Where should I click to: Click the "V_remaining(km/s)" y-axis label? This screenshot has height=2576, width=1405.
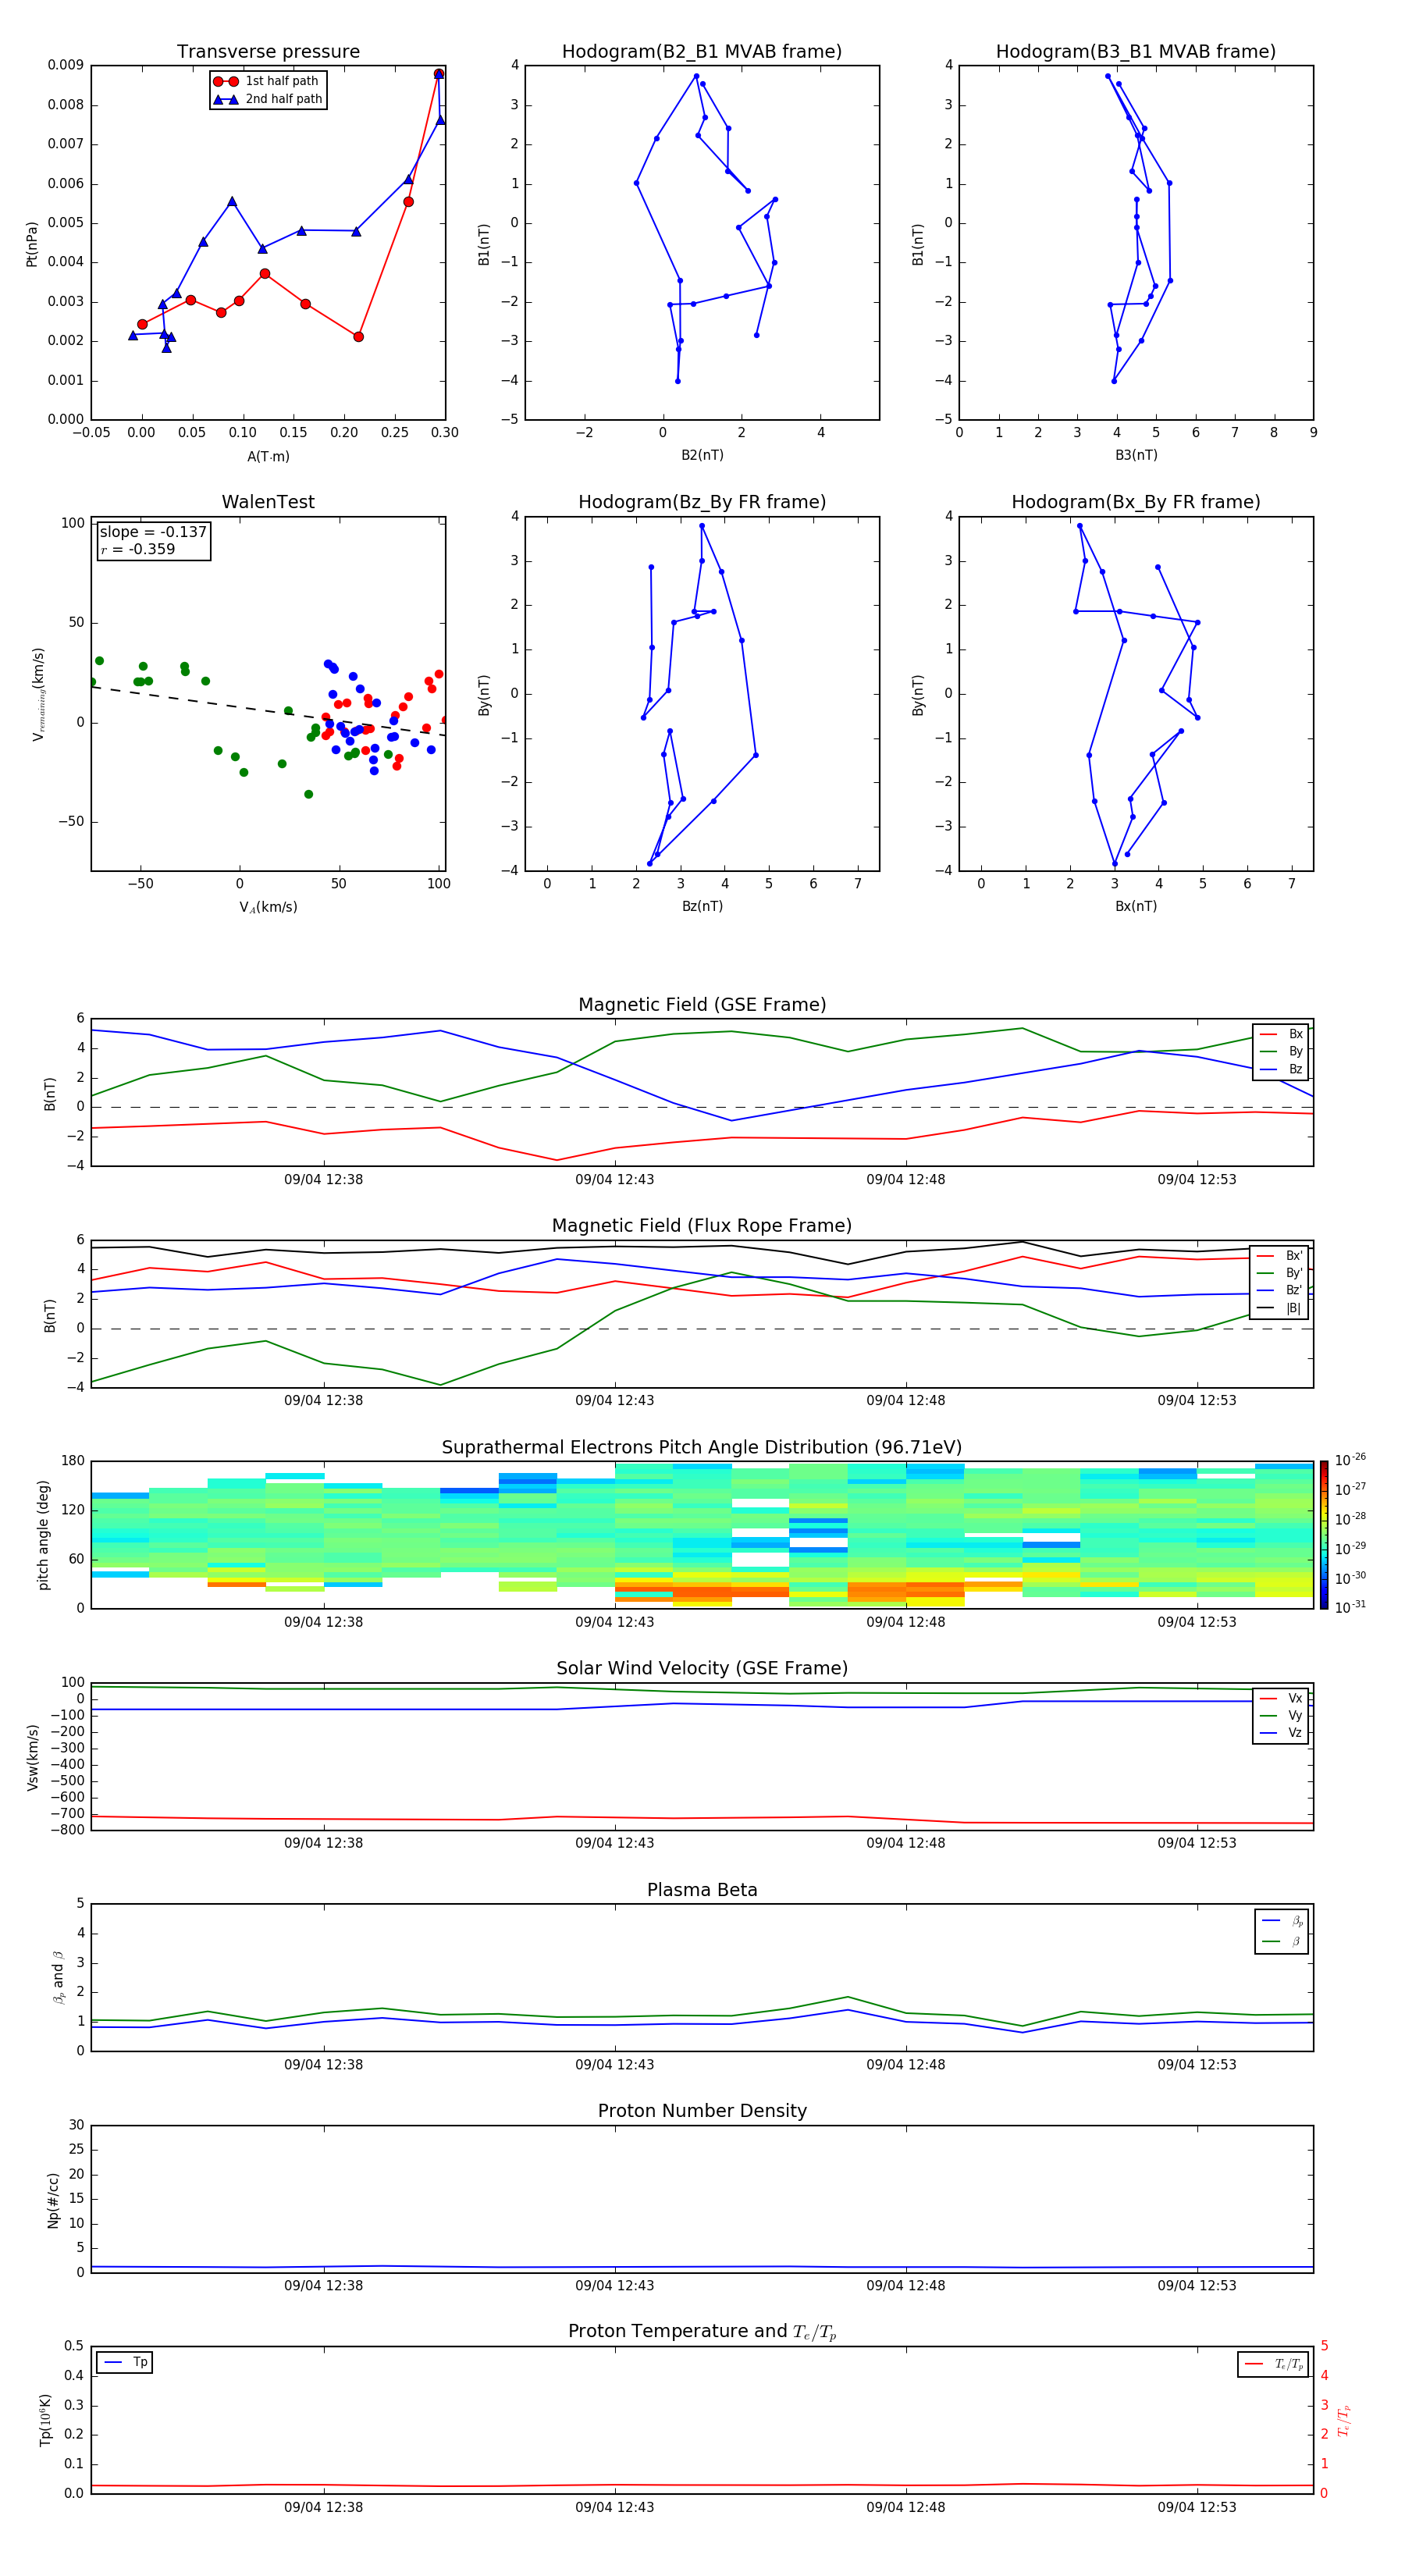(x=38, y=694)
